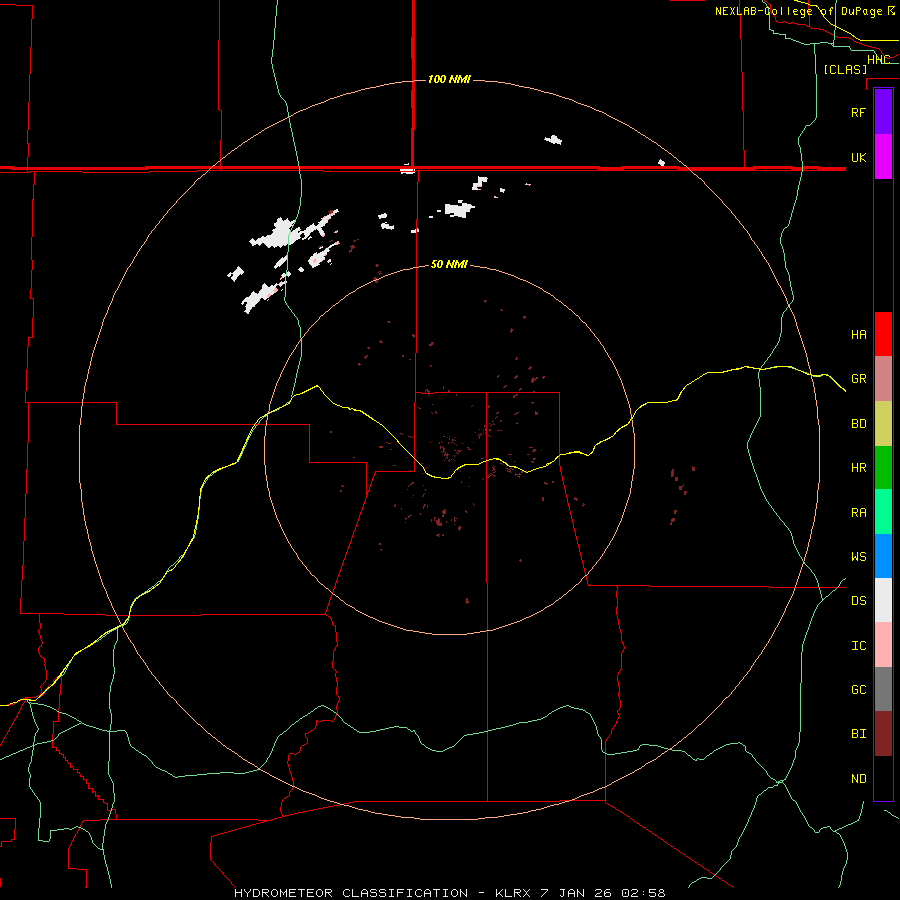This screenshot has width=900, height=900.
Task: Click the white DS legend color block
Action: tap(883, 600)
